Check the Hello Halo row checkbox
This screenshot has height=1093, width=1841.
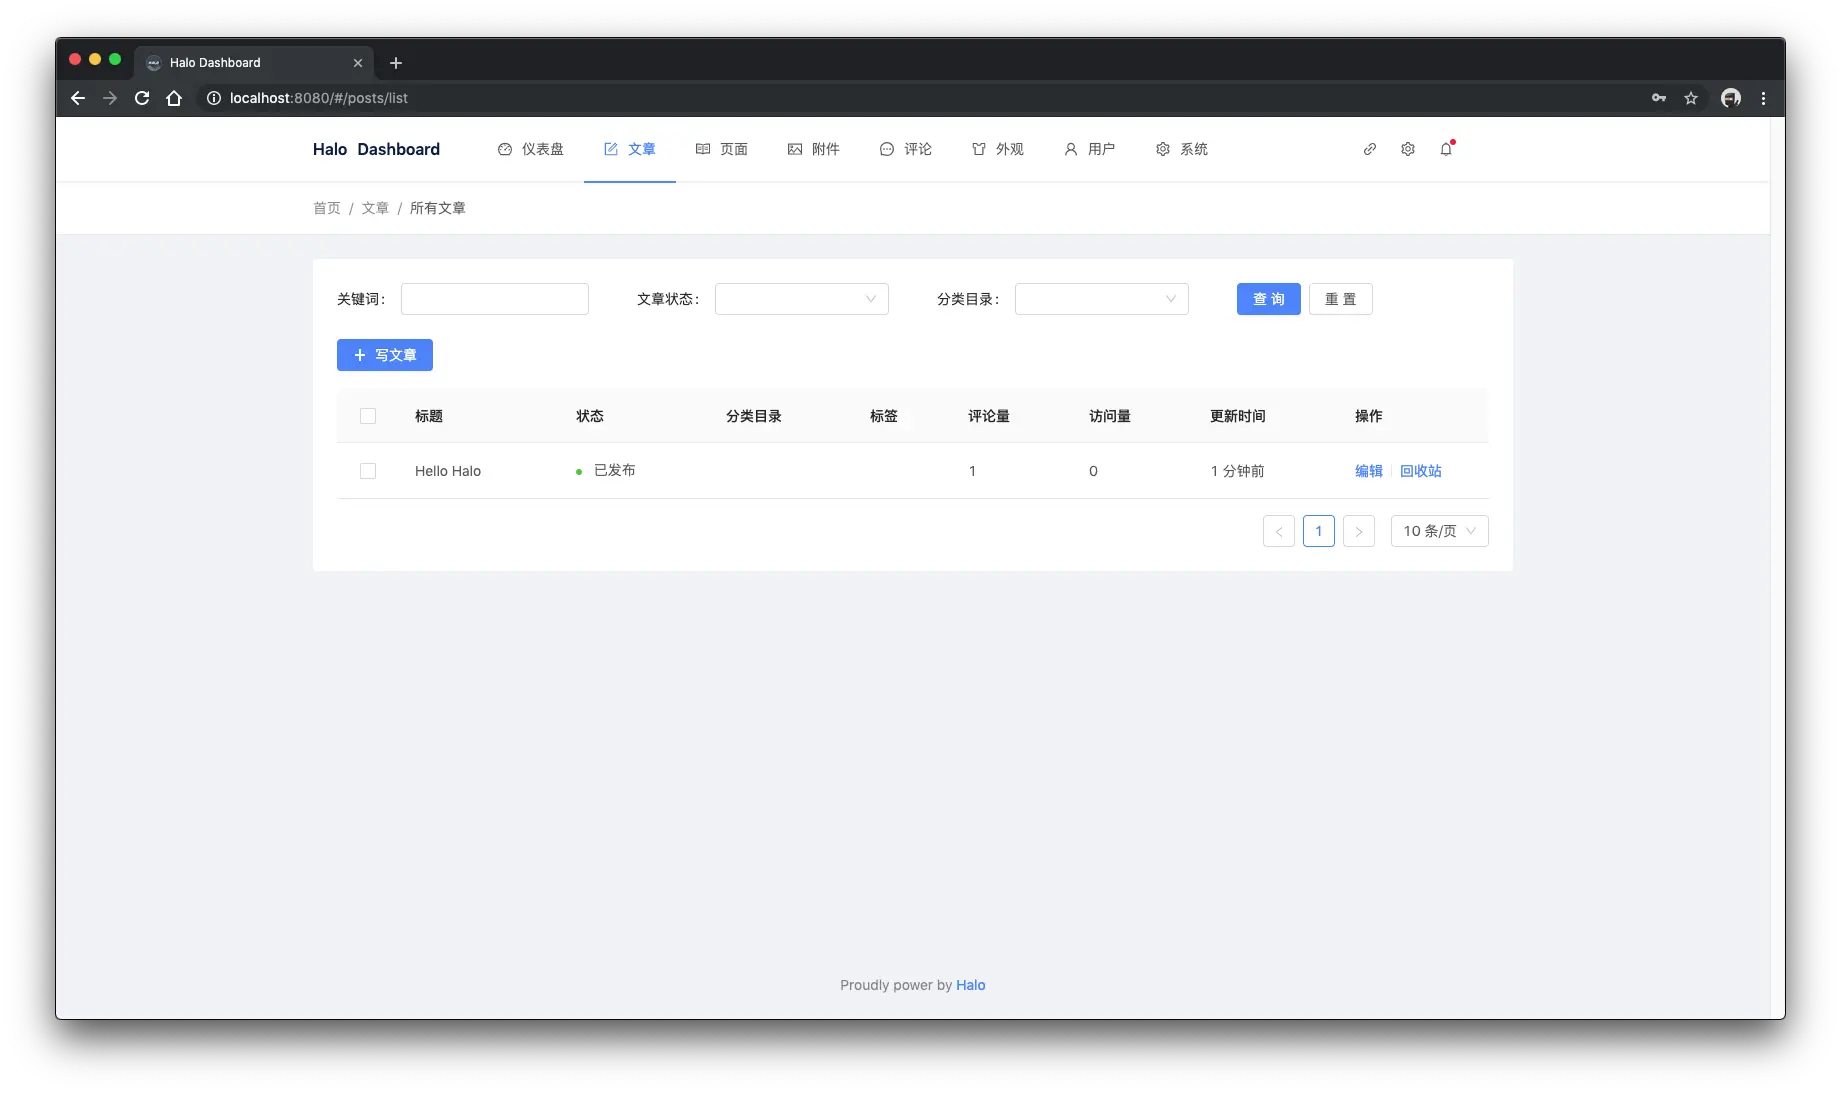368,471
